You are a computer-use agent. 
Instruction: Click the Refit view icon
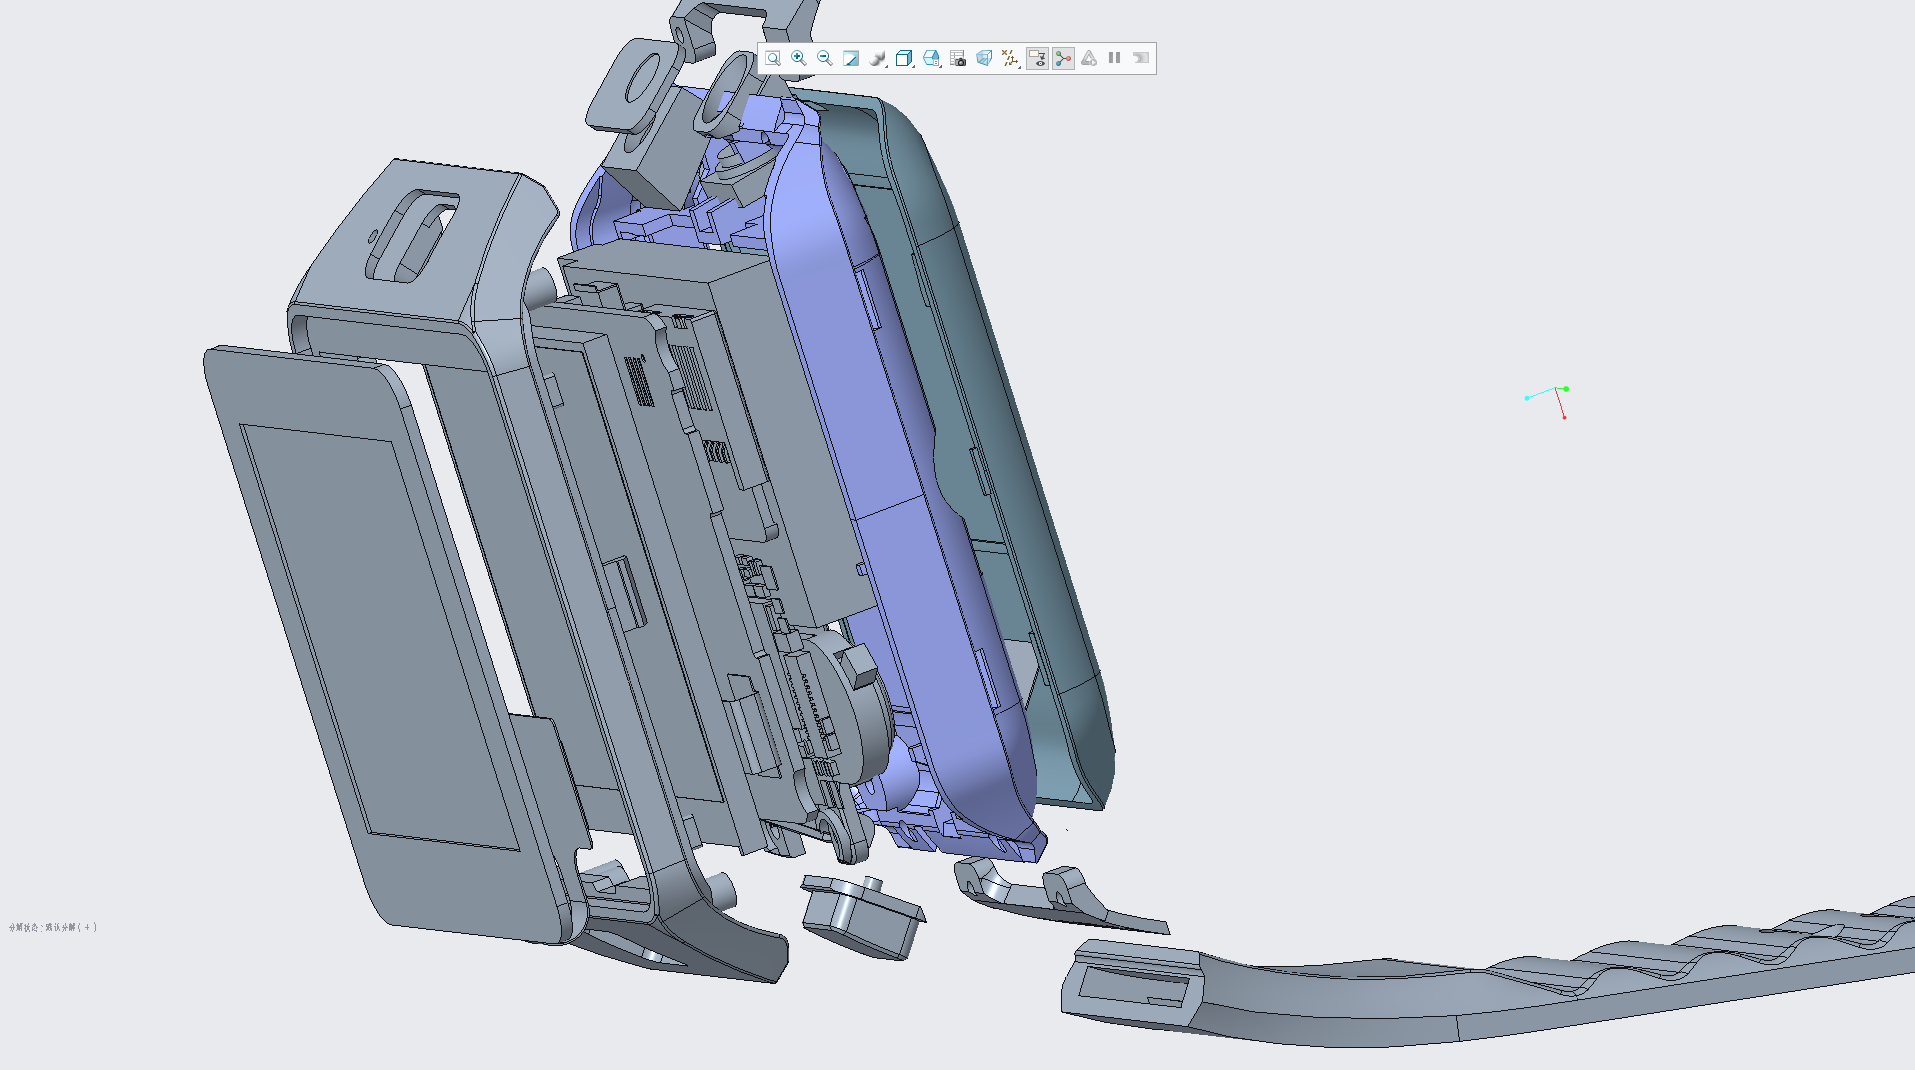[772, 58]
